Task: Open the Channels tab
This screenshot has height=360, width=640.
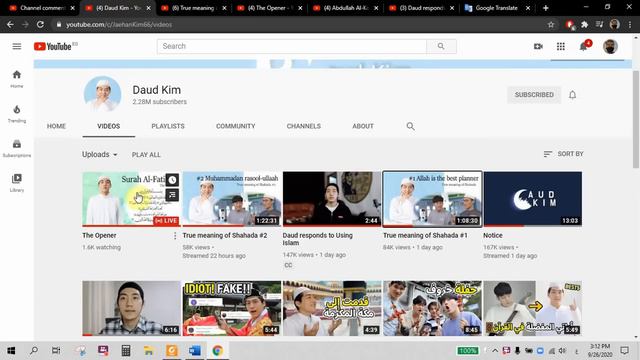Action: pos(304,126)
